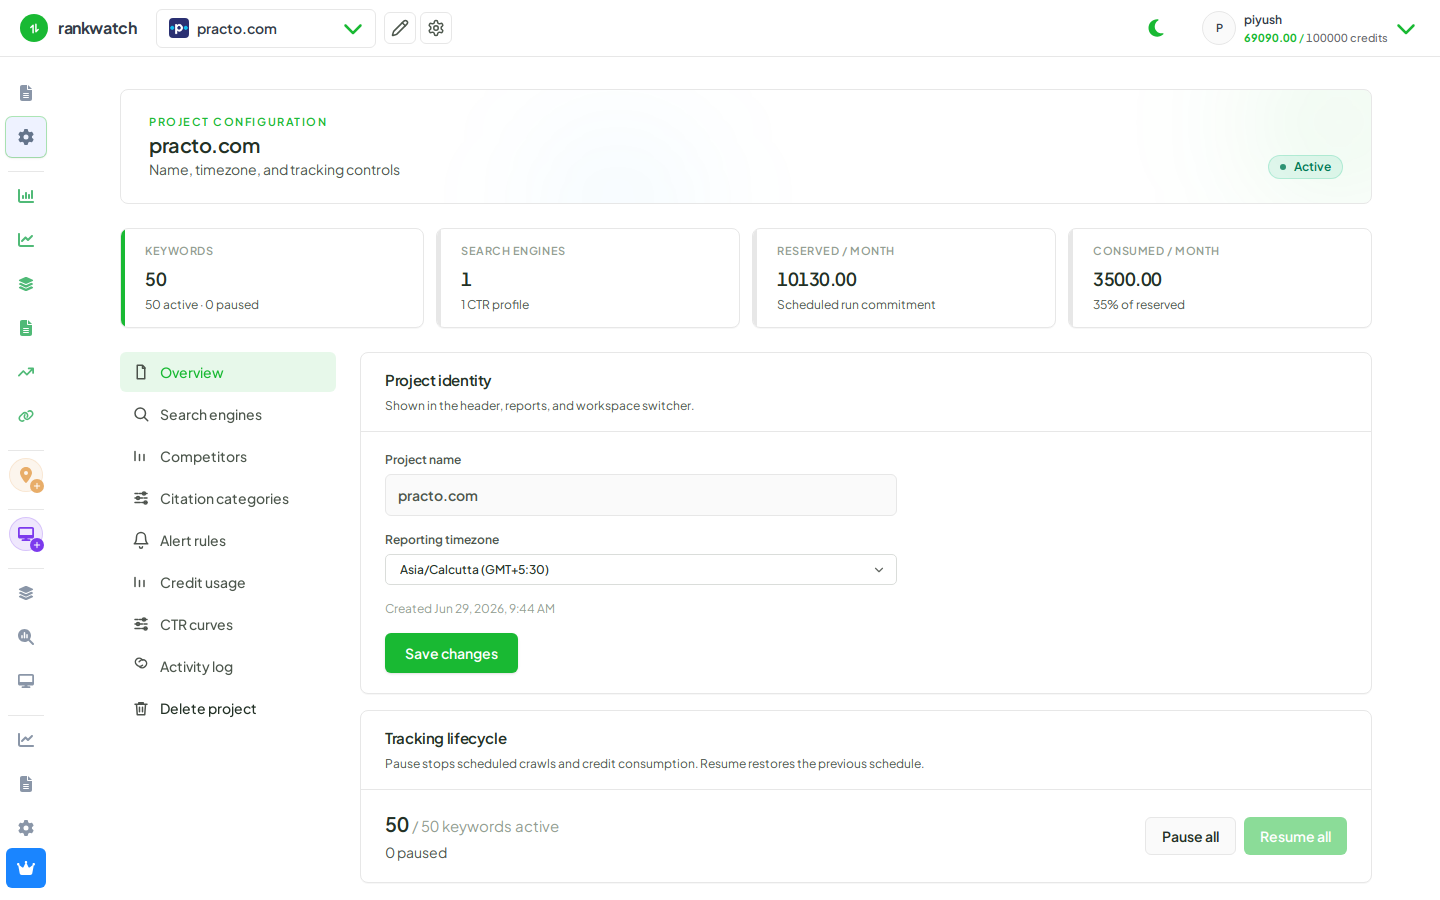Open the green bar chart sidebar icon

[26, 196]
